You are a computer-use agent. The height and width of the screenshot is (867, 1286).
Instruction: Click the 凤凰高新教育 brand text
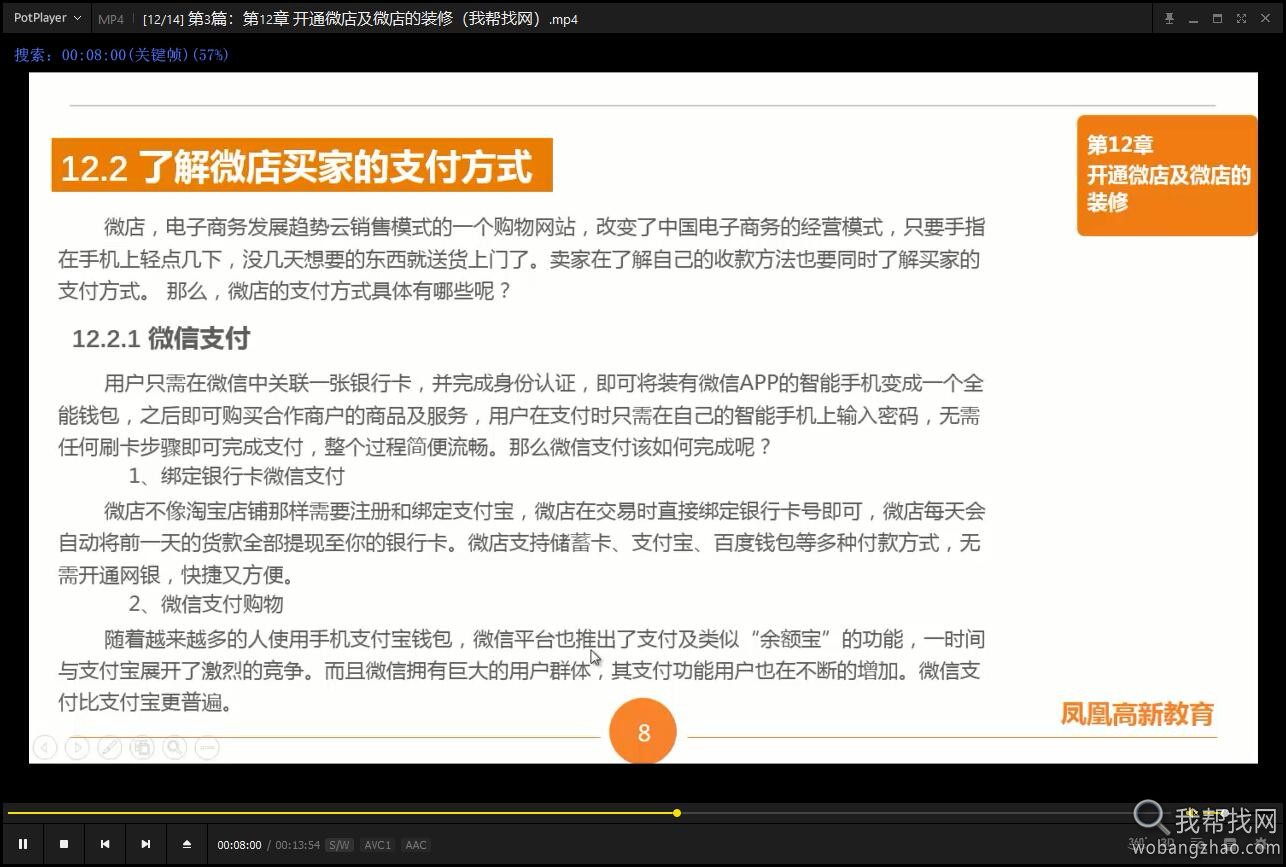pos(1137,714)
